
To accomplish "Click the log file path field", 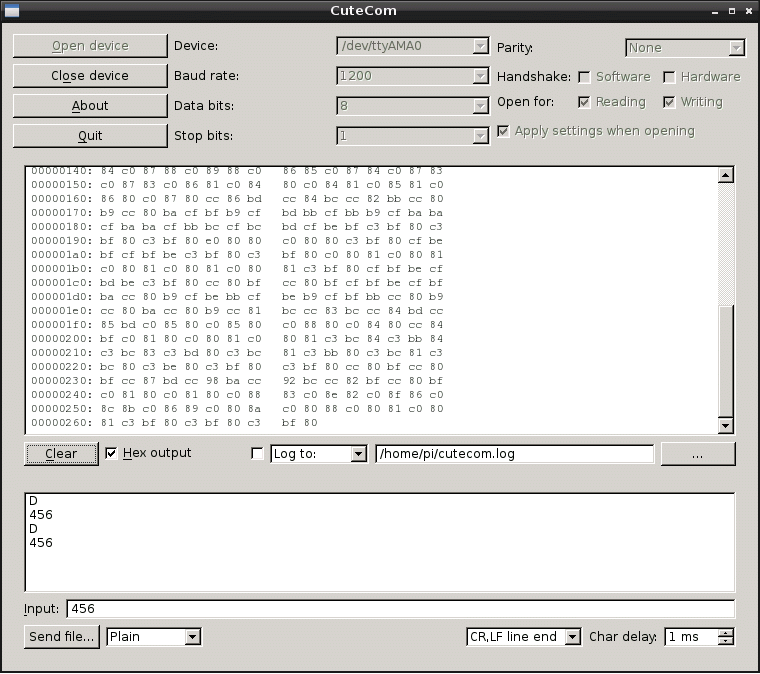I will pyautogui.click(x=515, y=454).
